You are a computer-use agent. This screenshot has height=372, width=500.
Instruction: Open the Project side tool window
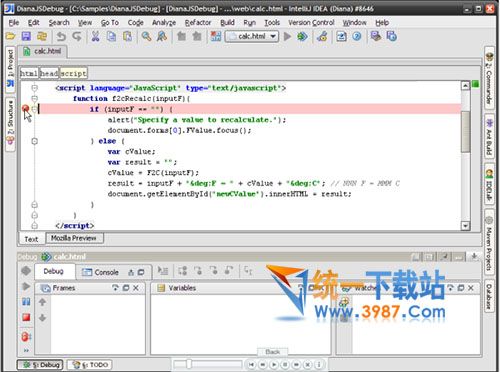10,68
